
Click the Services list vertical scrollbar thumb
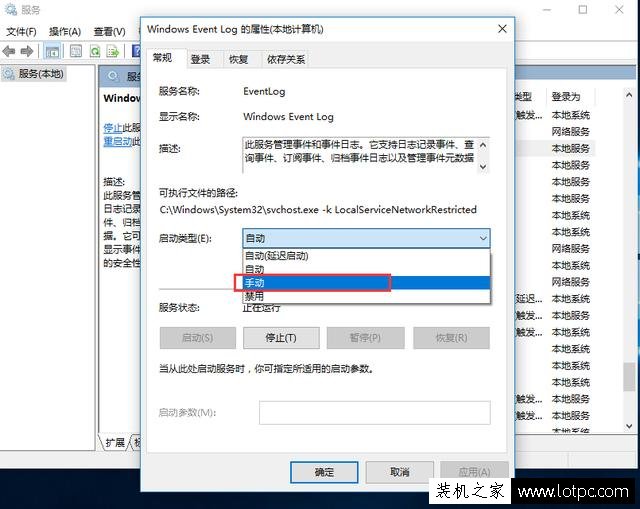pyautogui.click(x=629, y=377)
